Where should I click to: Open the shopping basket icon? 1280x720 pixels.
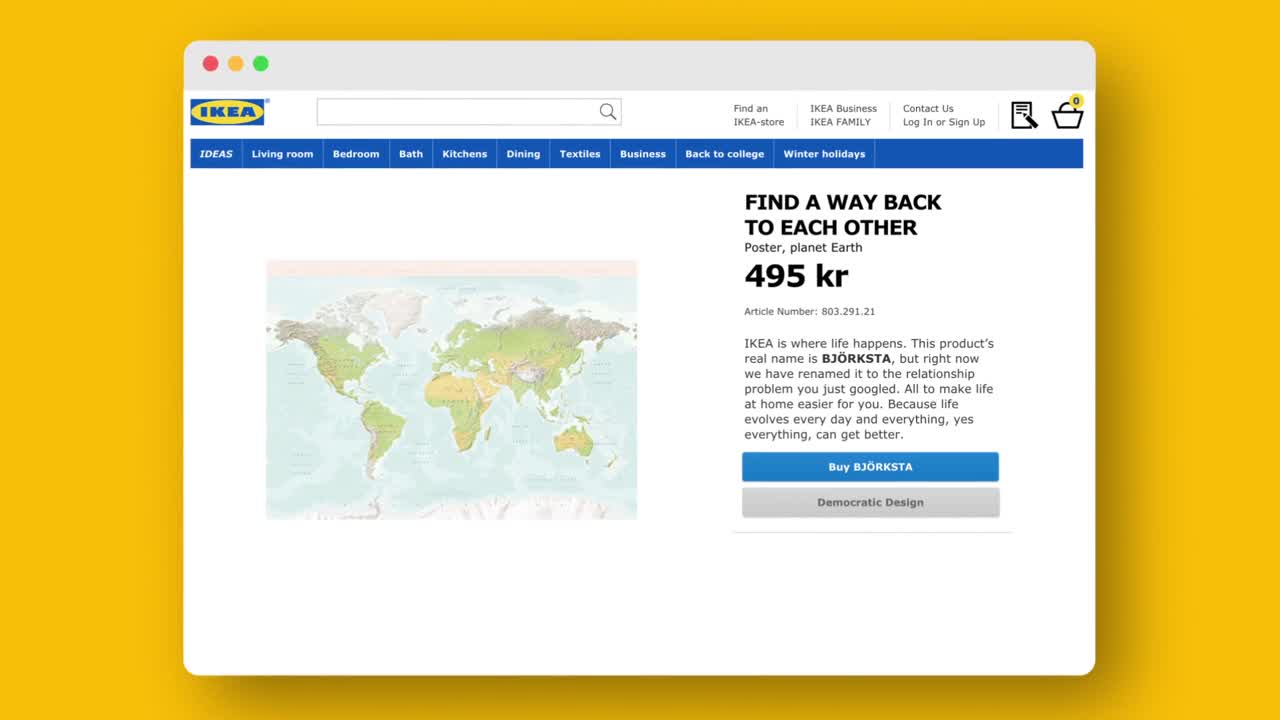click(1067, 116)
